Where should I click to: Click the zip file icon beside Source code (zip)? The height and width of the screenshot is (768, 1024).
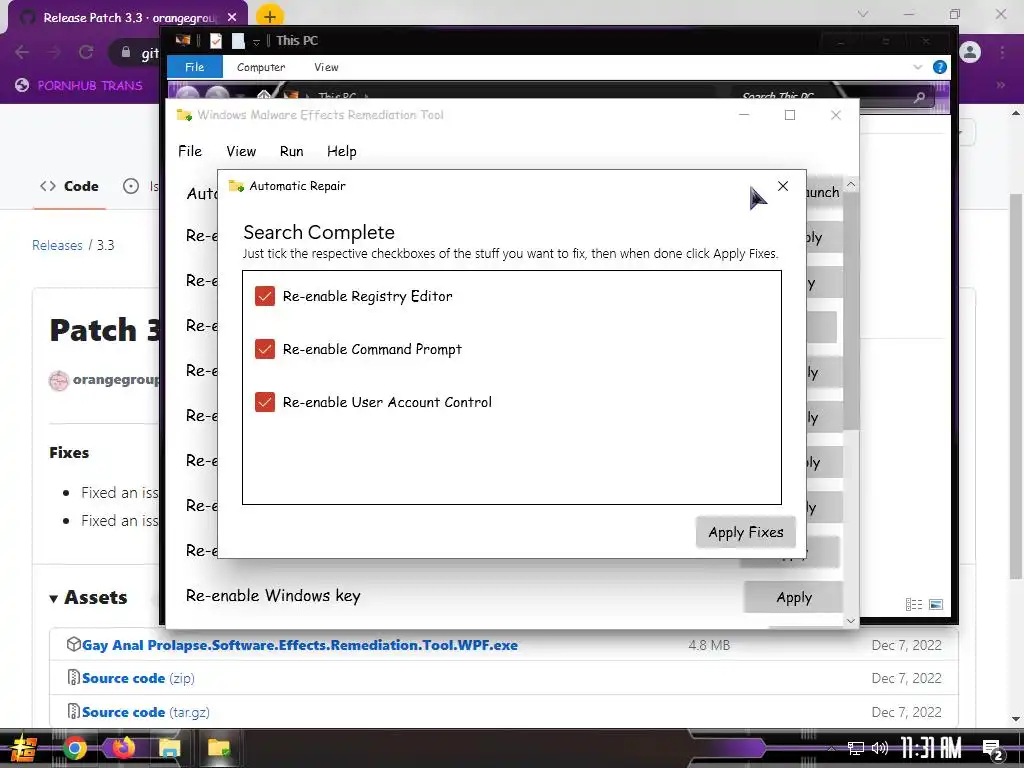[74, 677]
